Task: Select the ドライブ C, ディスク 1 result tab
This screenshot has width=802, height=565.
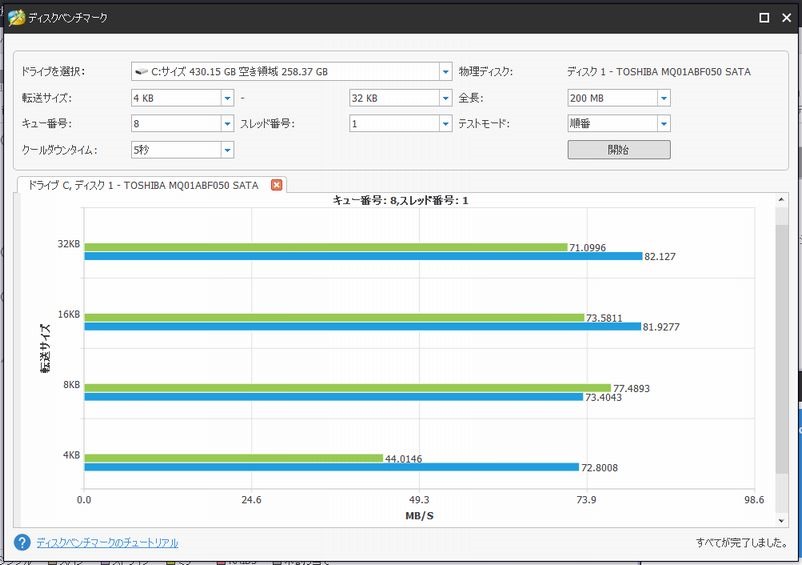Action: tap(142, 185)
